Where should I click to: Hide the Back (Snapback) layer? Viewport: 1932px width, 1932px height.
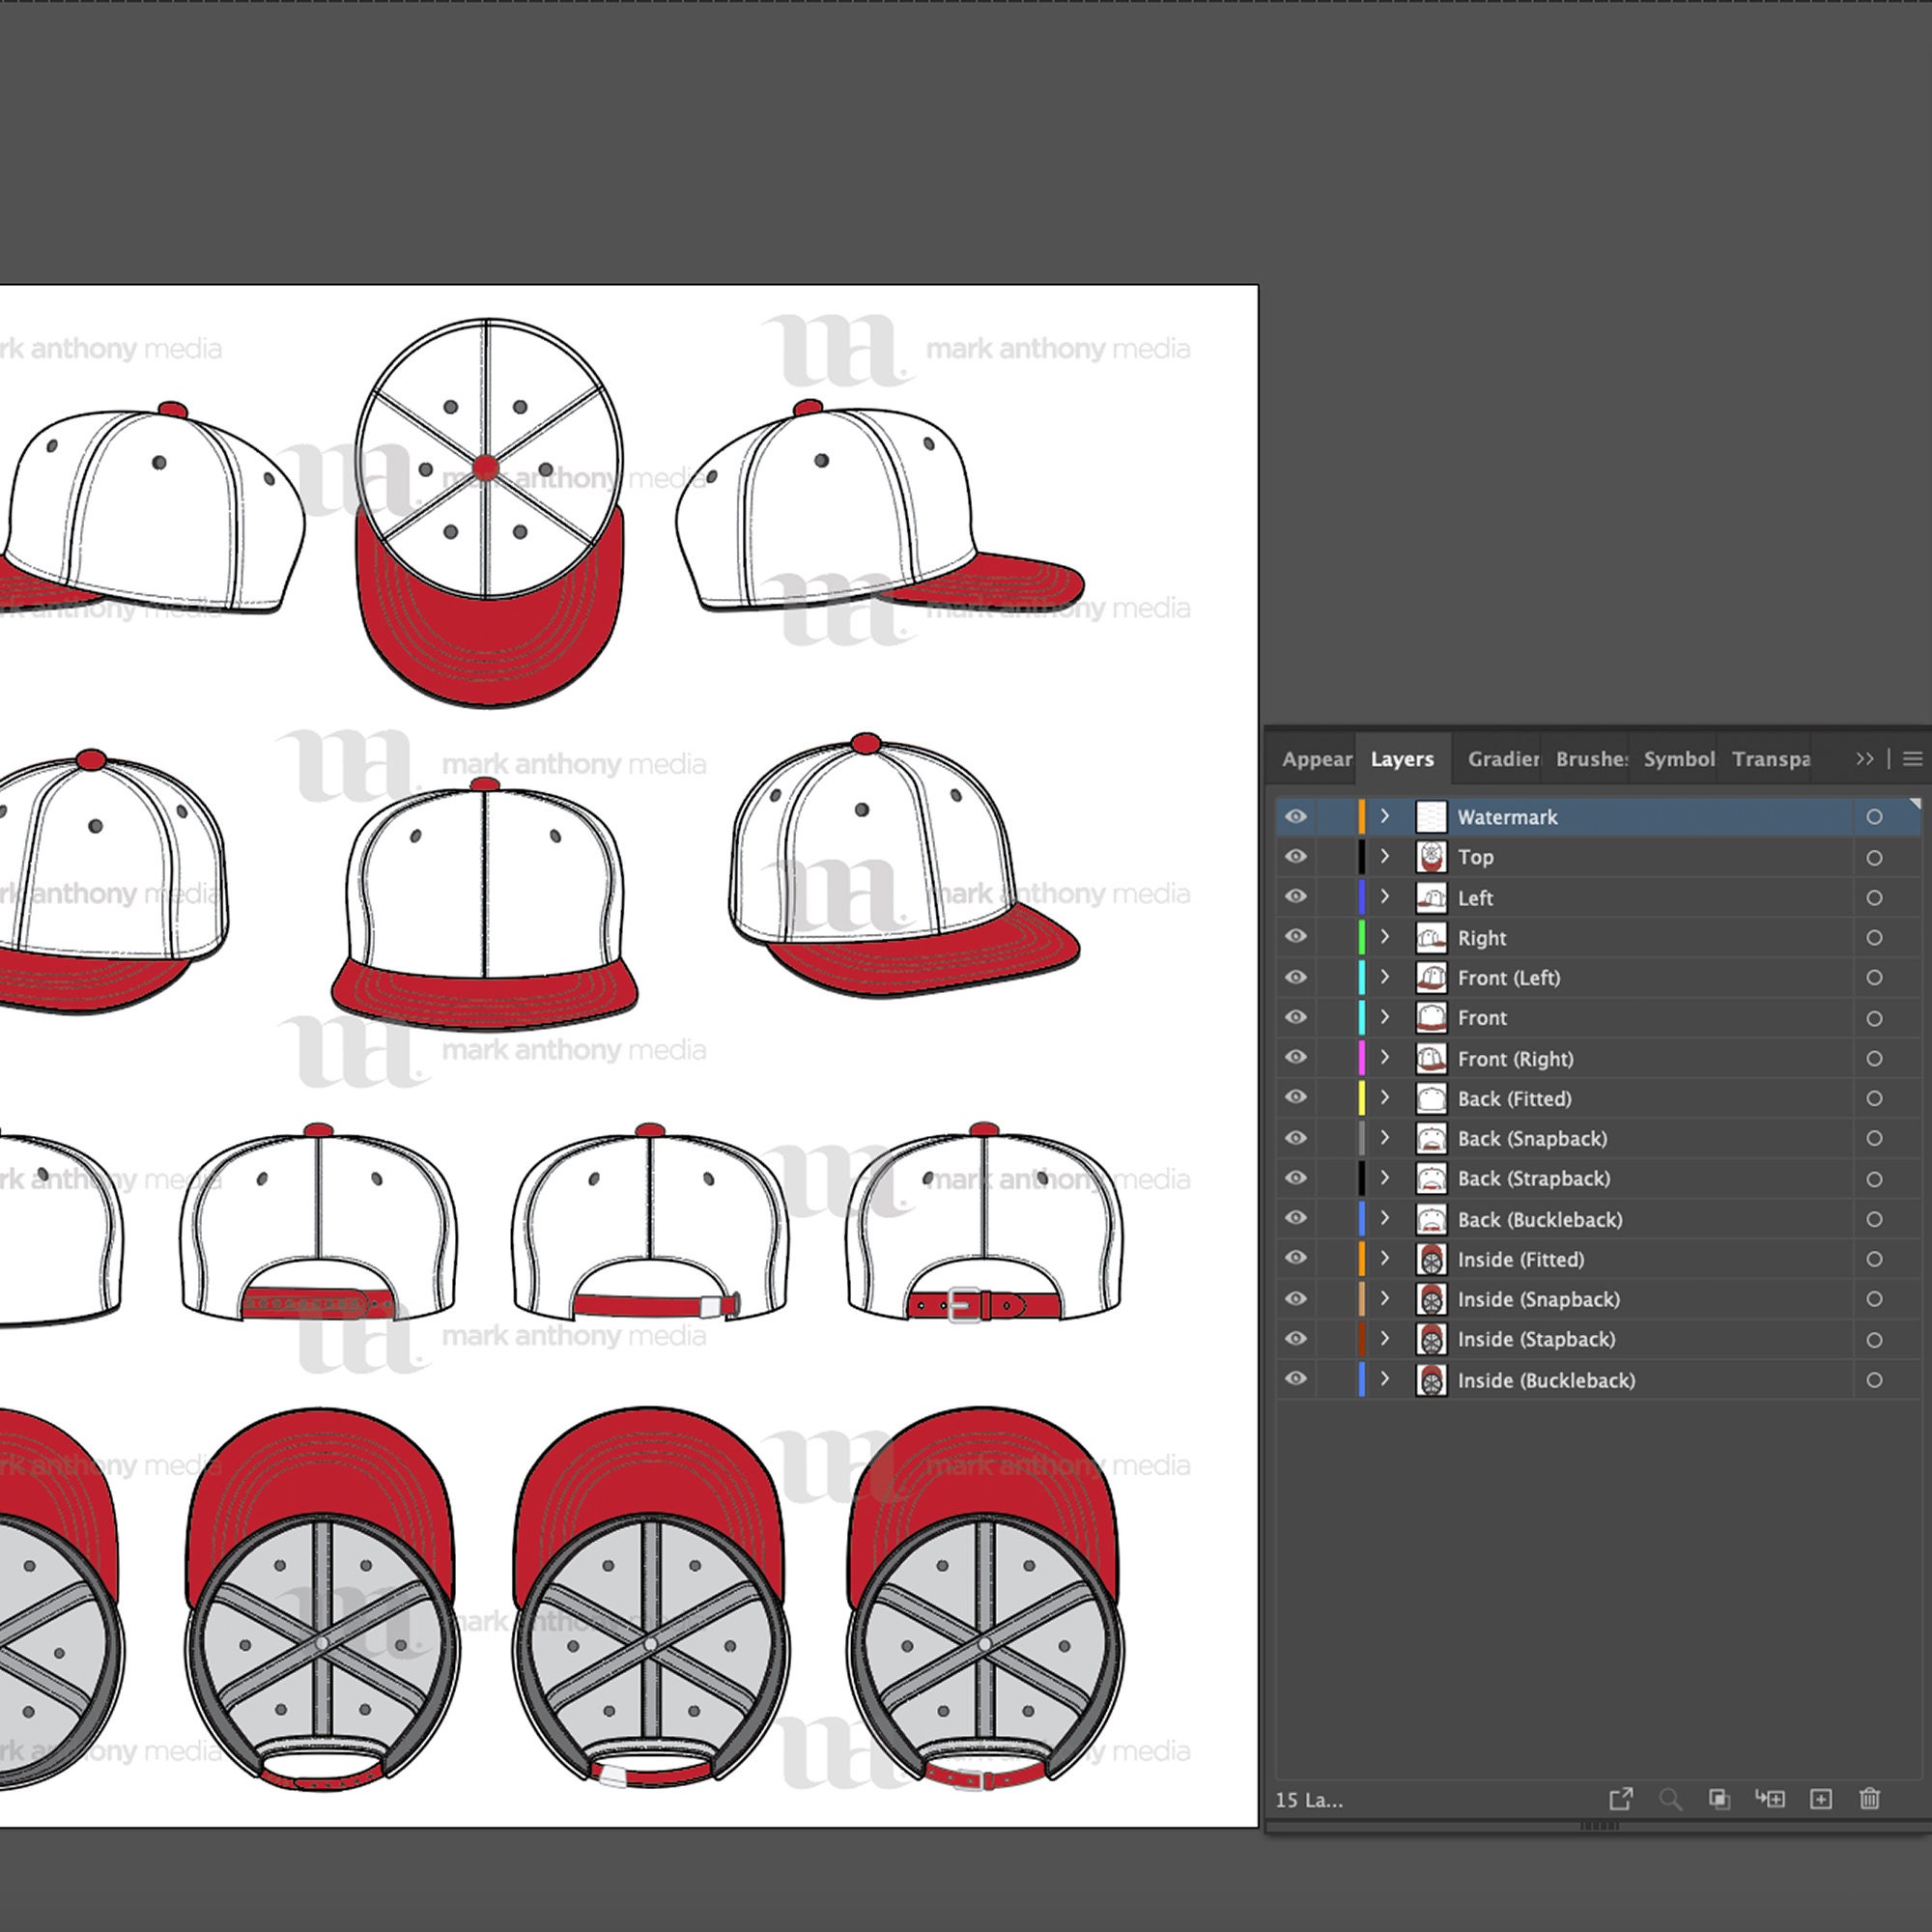coord(1295,1138)
